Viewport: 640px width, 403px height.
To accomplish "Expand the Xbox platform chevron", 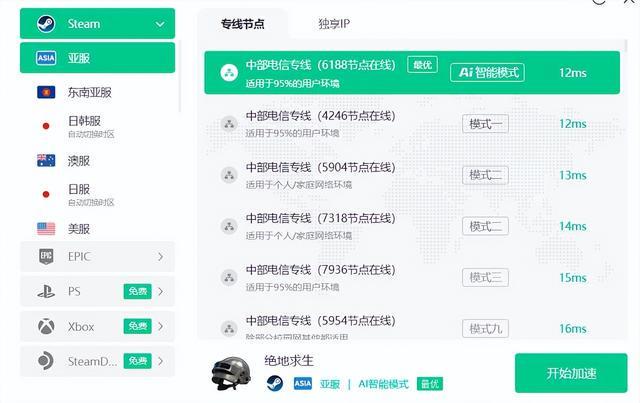I will (160, 326).
